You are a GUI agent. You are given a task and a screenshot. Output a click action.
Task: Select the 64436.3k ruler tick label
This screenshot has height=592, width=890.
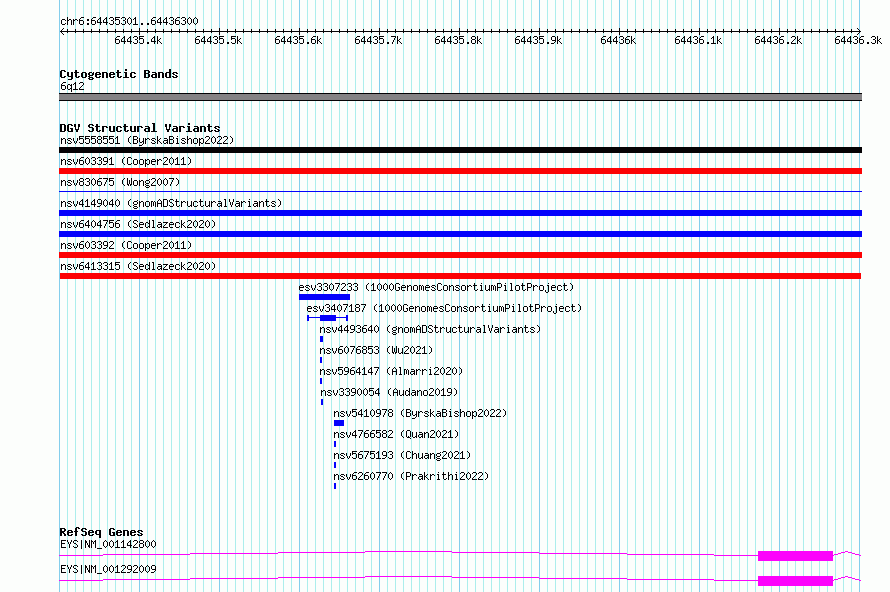coord(858,40)
